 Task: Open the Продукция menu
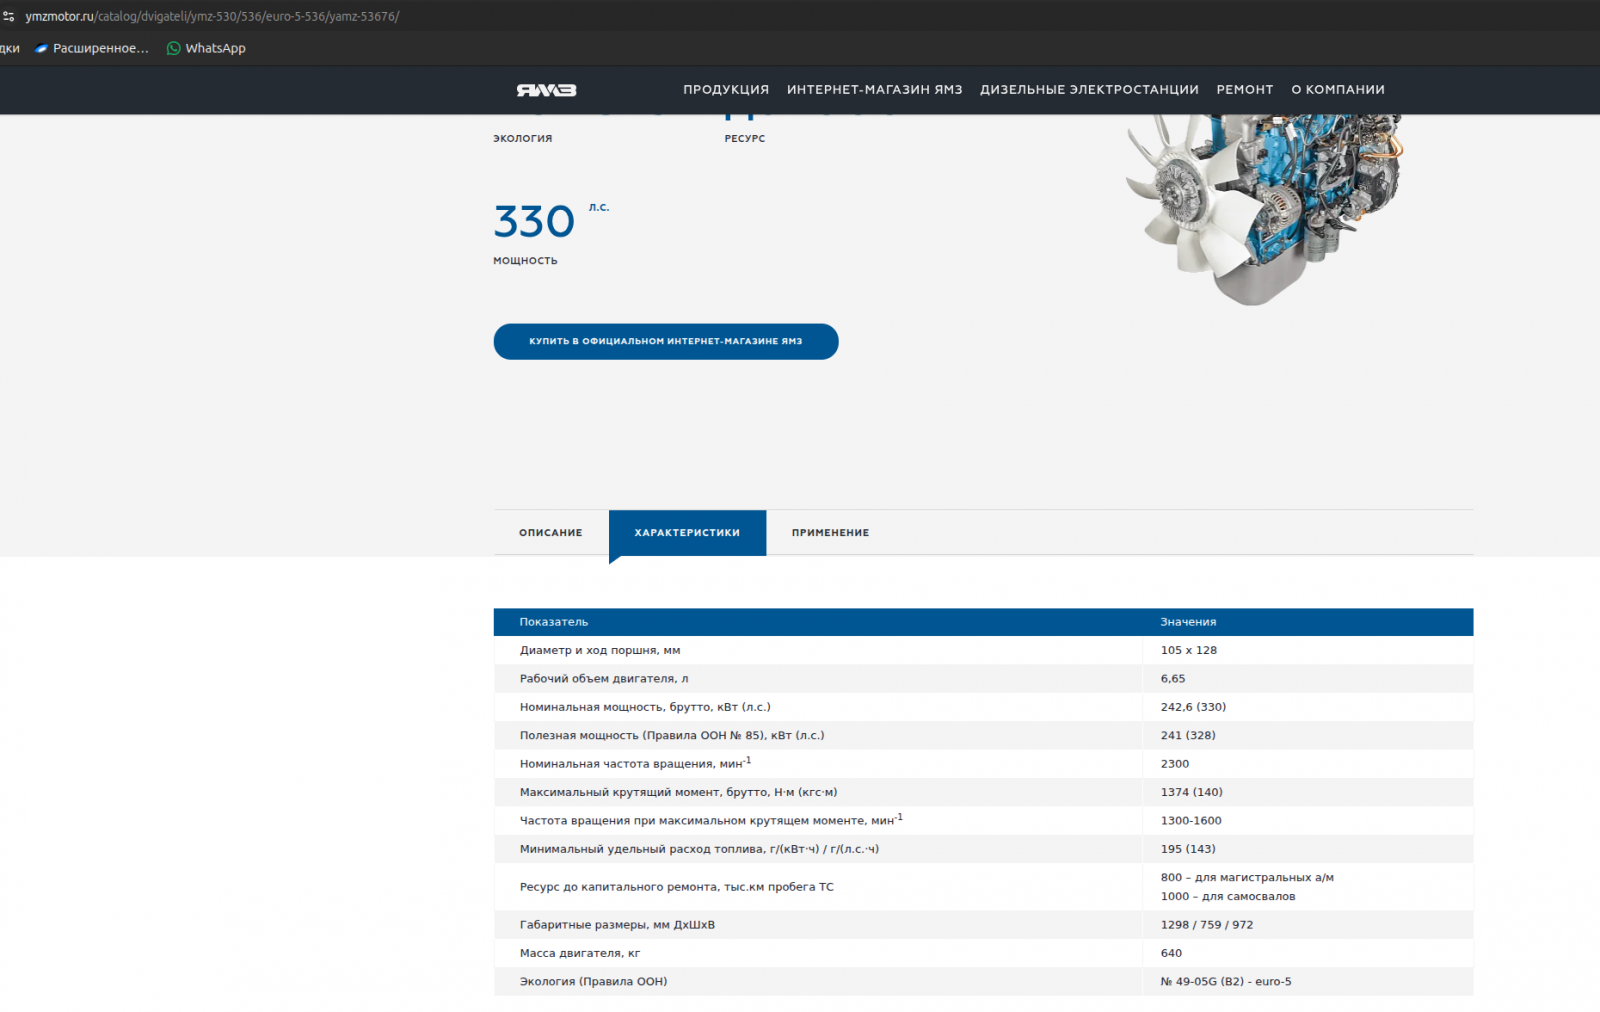click(726, 90)
